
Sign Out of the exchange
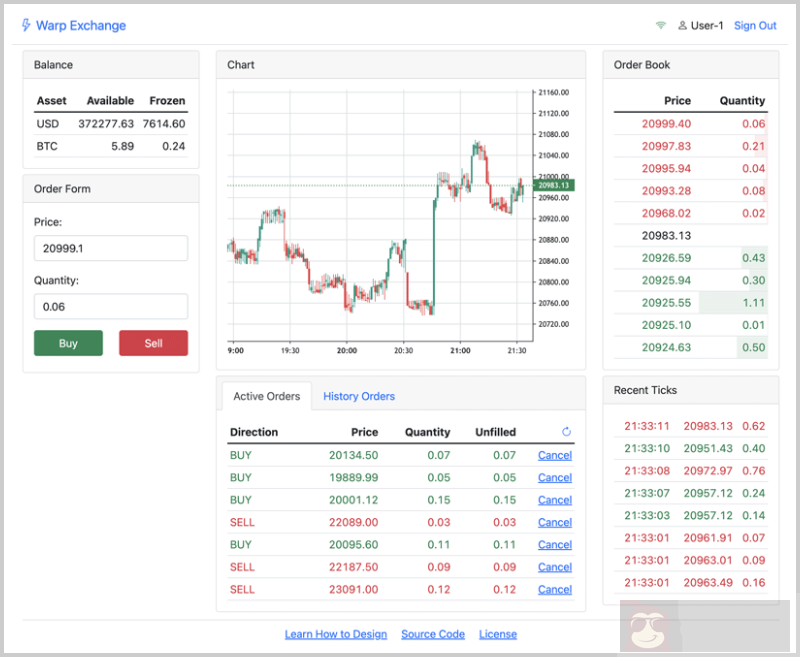[754, 26]
